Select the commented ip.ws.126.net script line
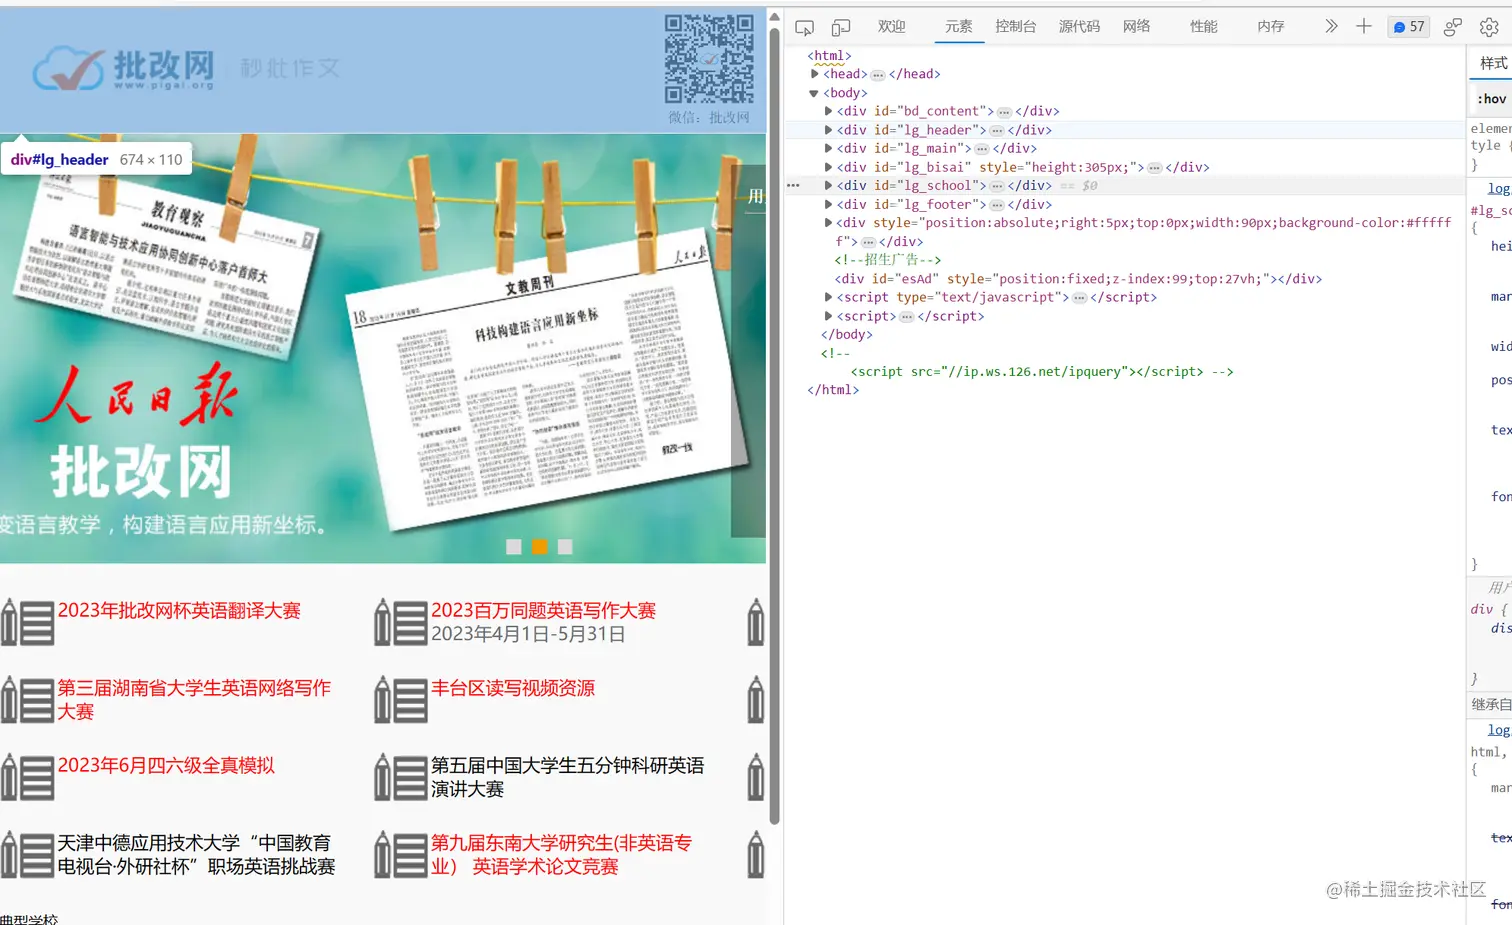Screen dimensions: 1512x925 click(1042, 372)
